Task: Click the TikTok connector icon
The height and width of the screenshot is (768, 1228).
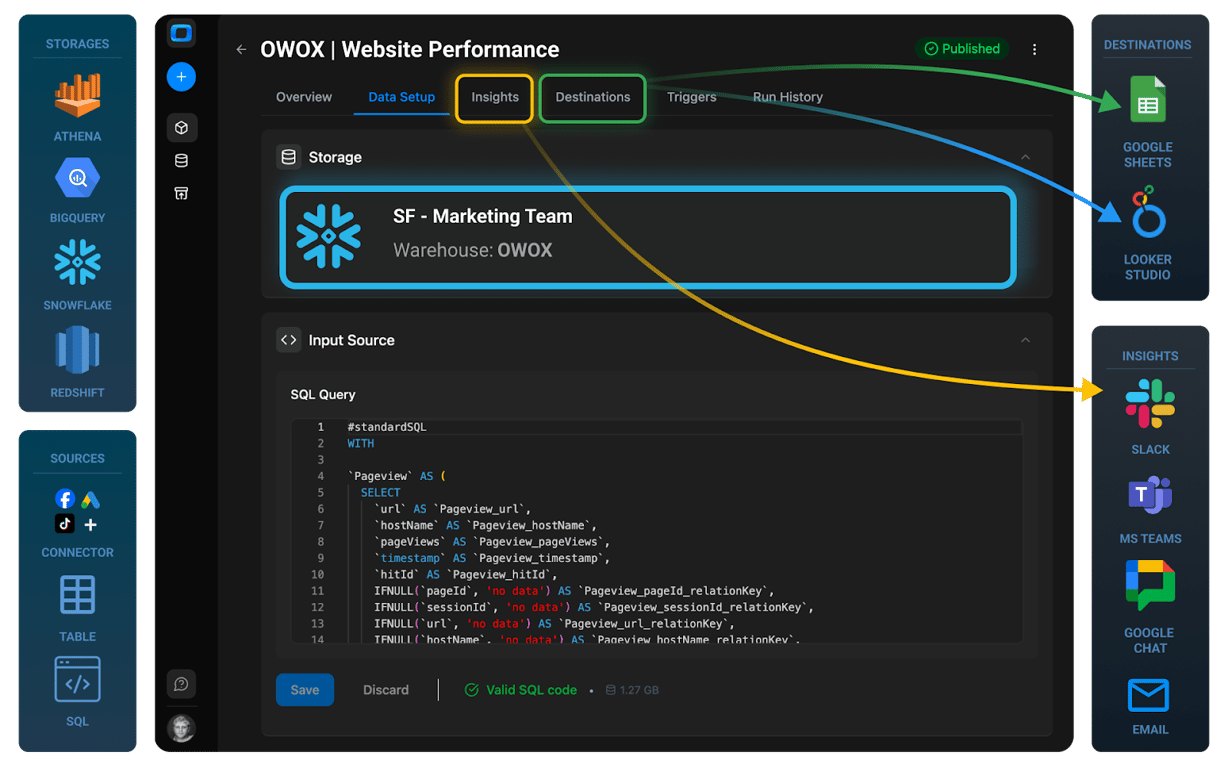Action: (x=65, y=524)
